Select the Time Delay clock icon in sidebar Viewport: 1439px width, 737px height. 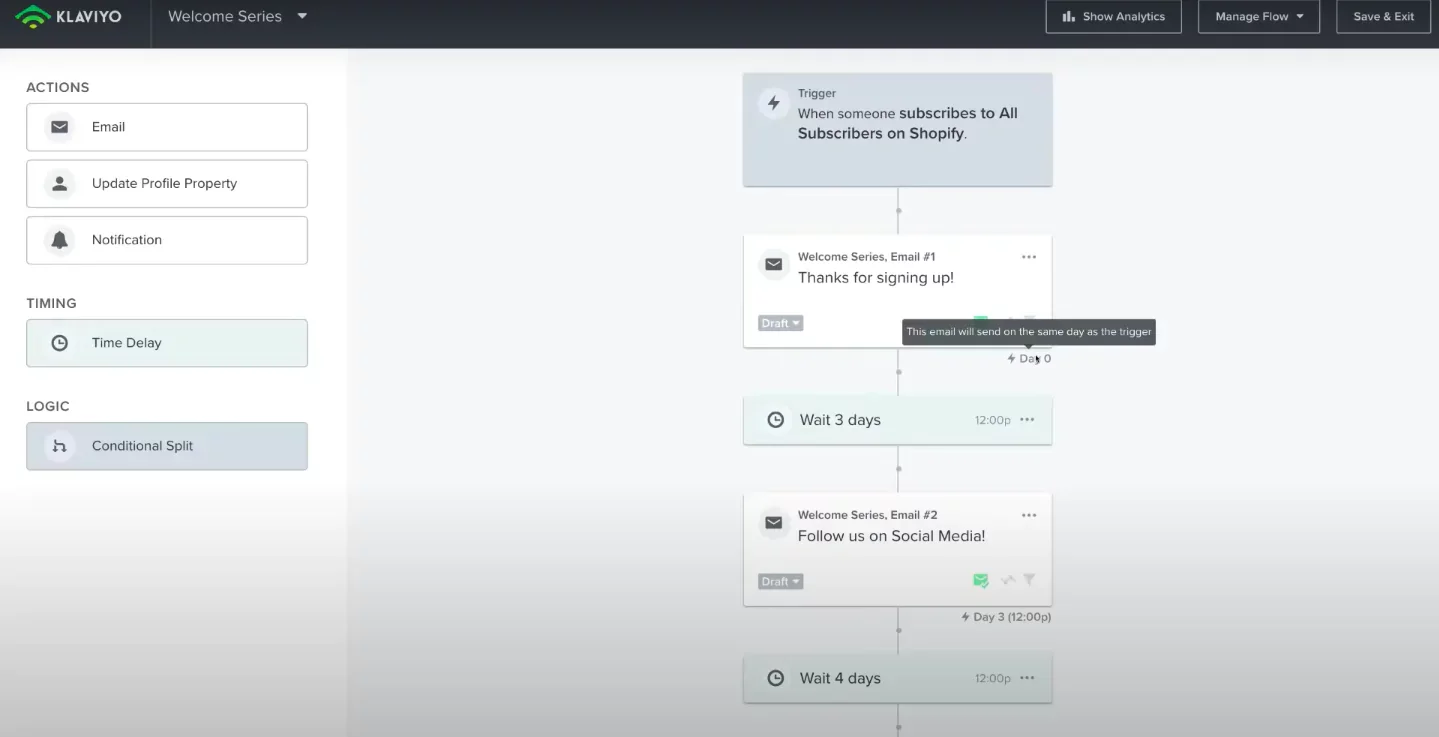point(60,343)
